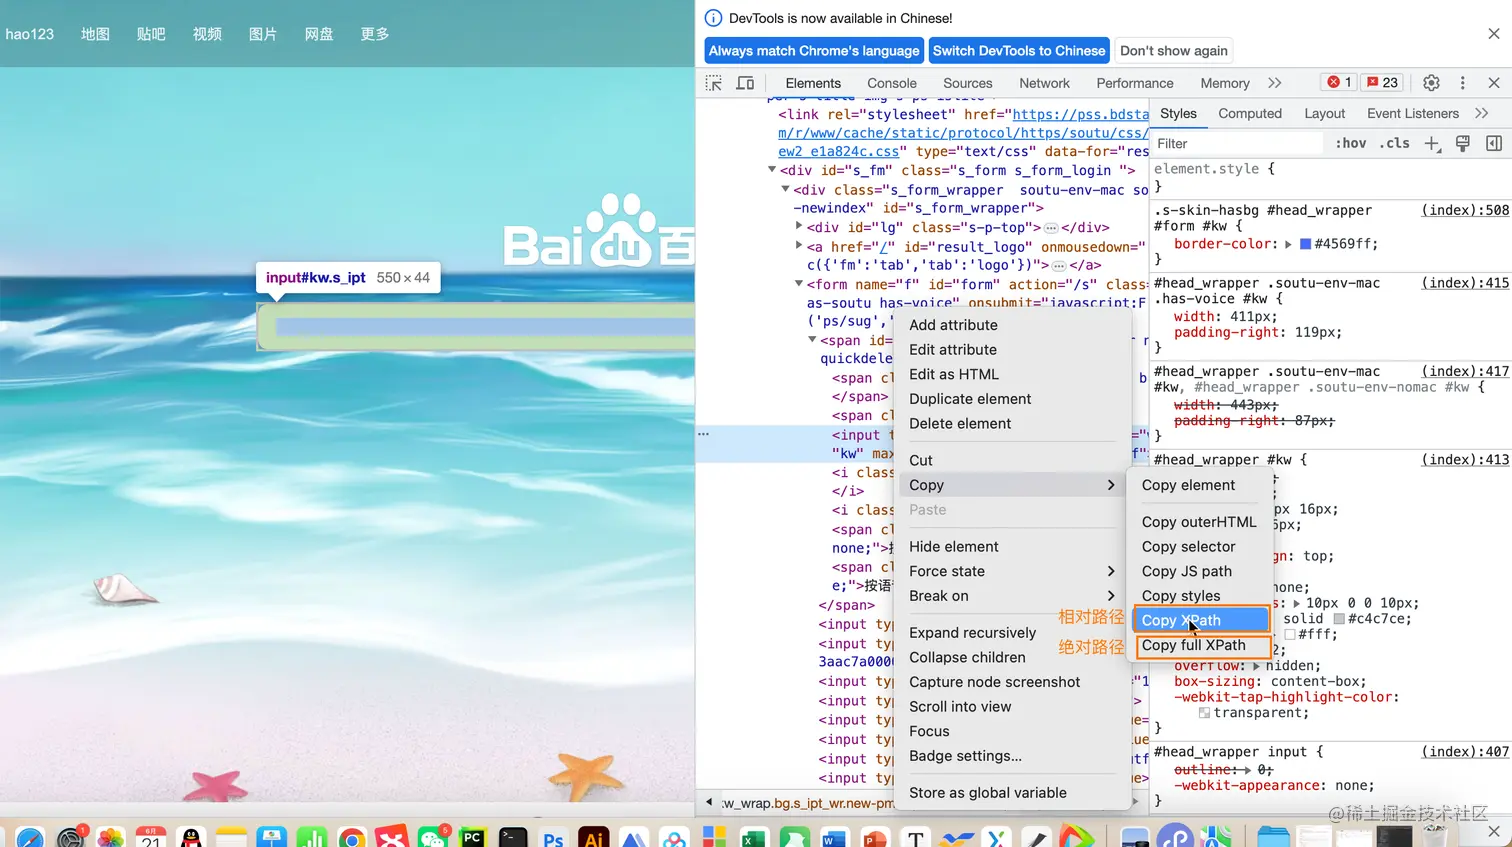Open Photos app from the Dock
This screenshot has height=847, width=1512.
tap(111, 838)
